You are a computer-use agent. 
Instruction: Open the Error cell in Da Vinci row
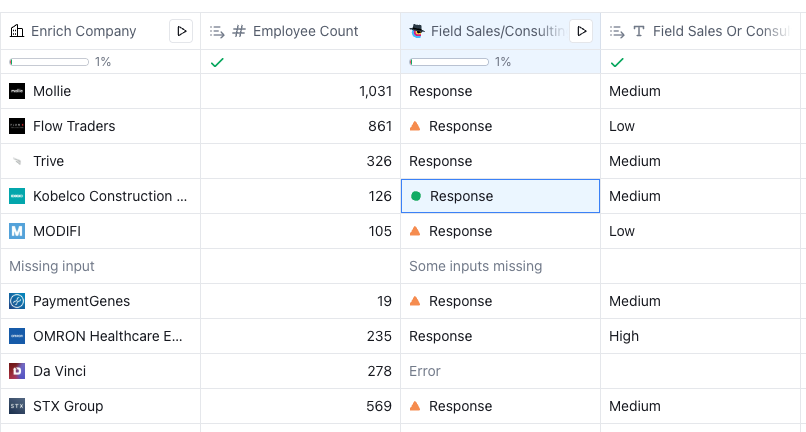(500, 371)
